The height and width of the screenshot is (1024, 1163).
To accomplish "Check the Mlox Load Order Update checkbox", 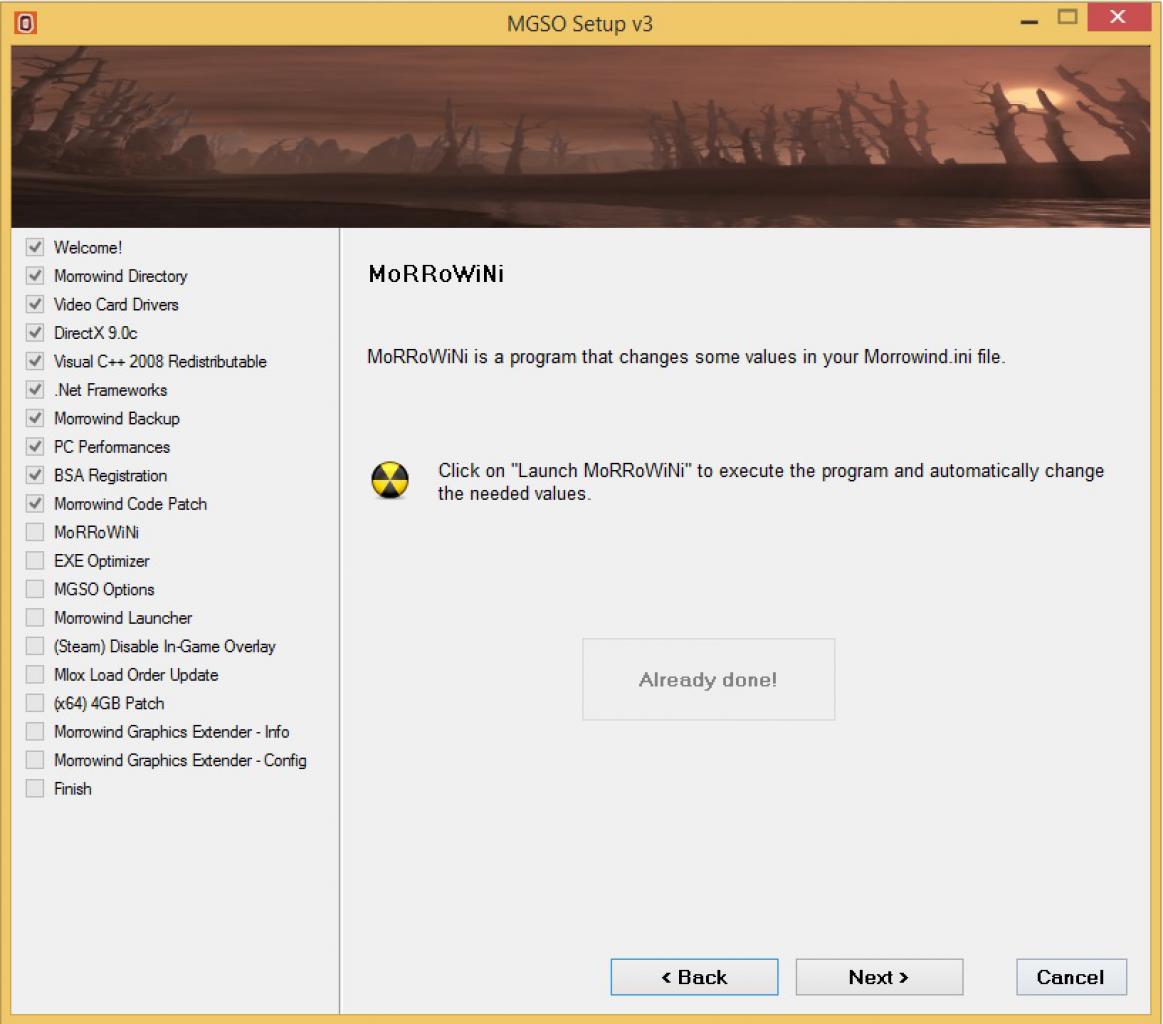I will pos(35,674).
